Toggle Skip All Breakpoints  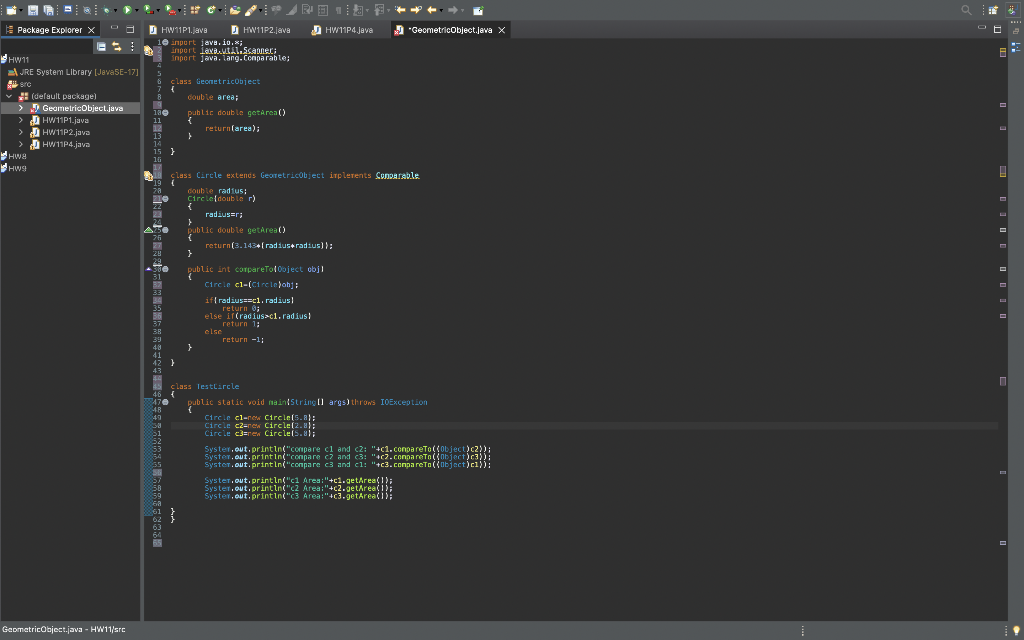click(87, 10)
